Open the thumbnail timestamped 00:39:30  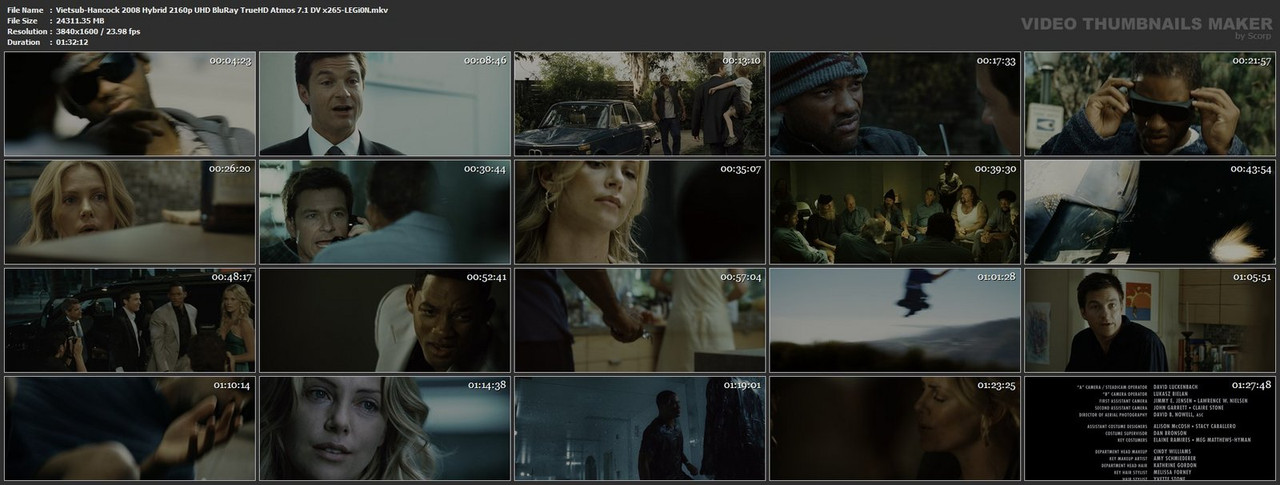[x=894, y=212]
